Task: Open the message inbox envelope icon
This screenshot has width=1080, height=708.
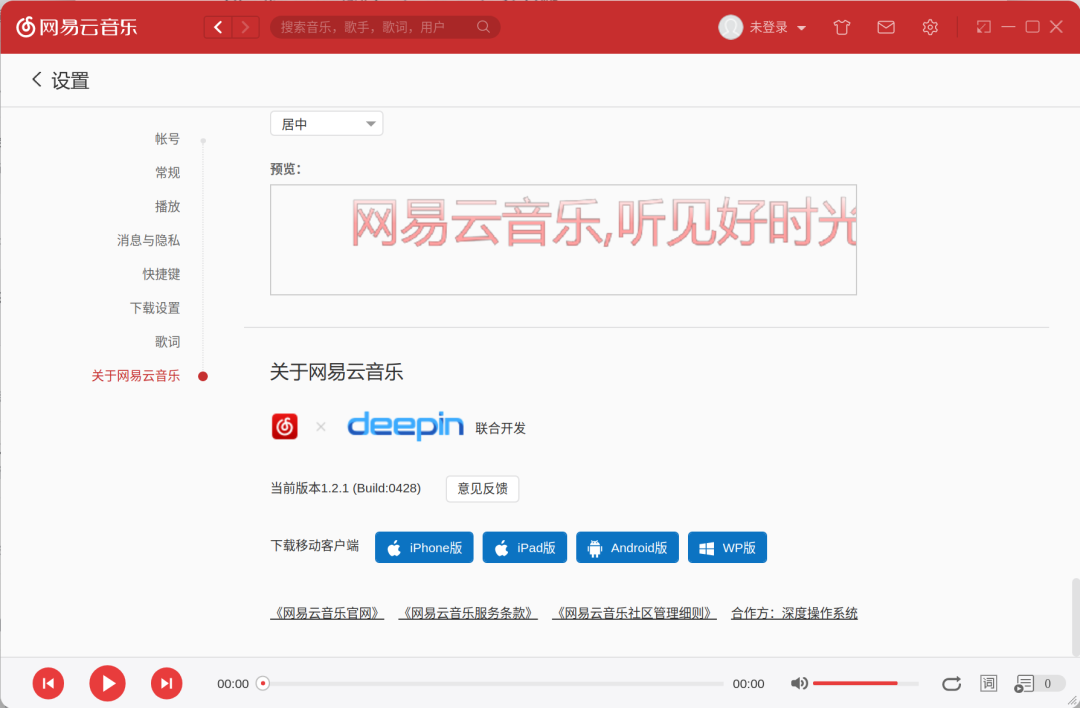Action: [885, 27]
